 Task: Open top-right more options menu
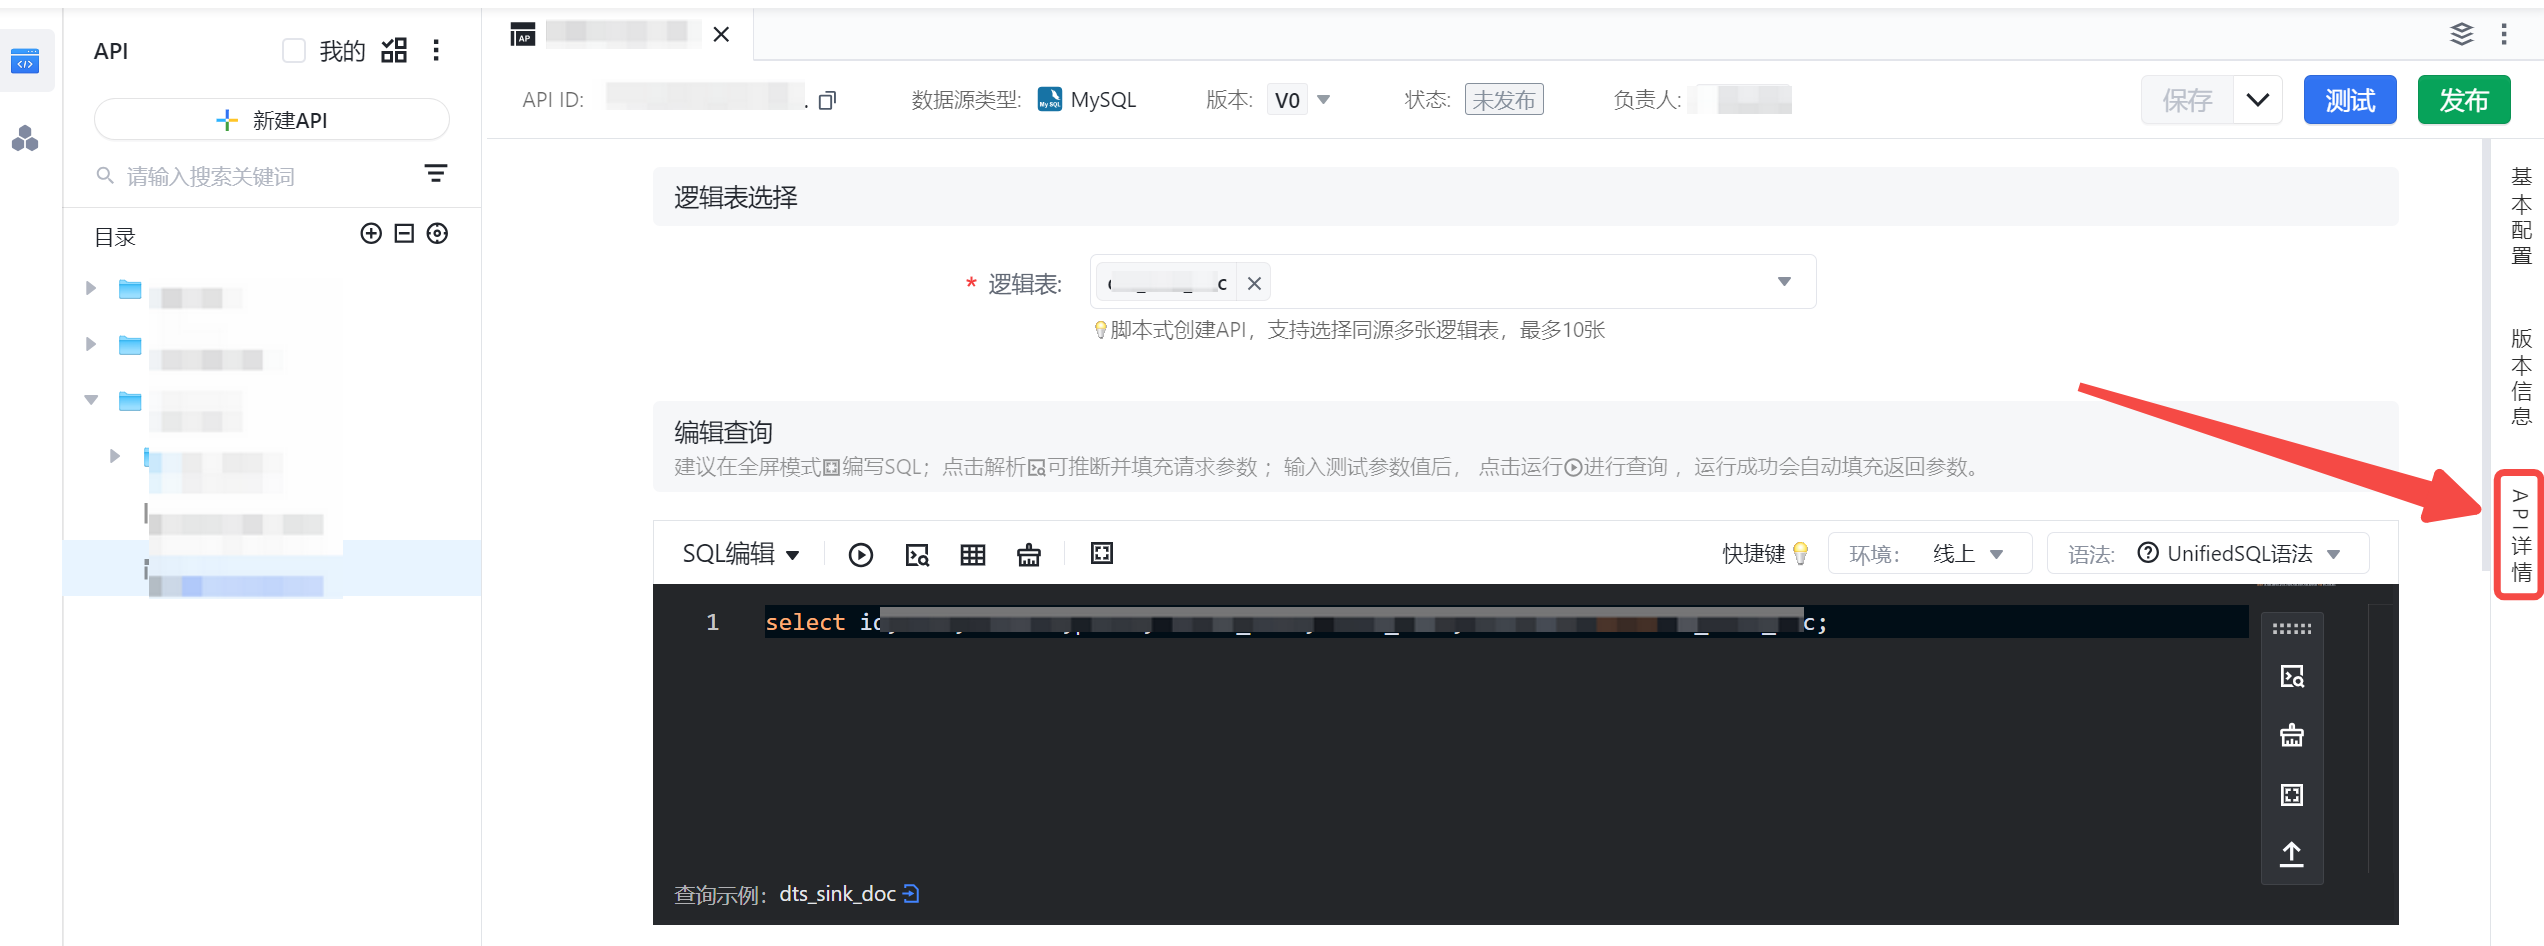(x=2504, y=35)
